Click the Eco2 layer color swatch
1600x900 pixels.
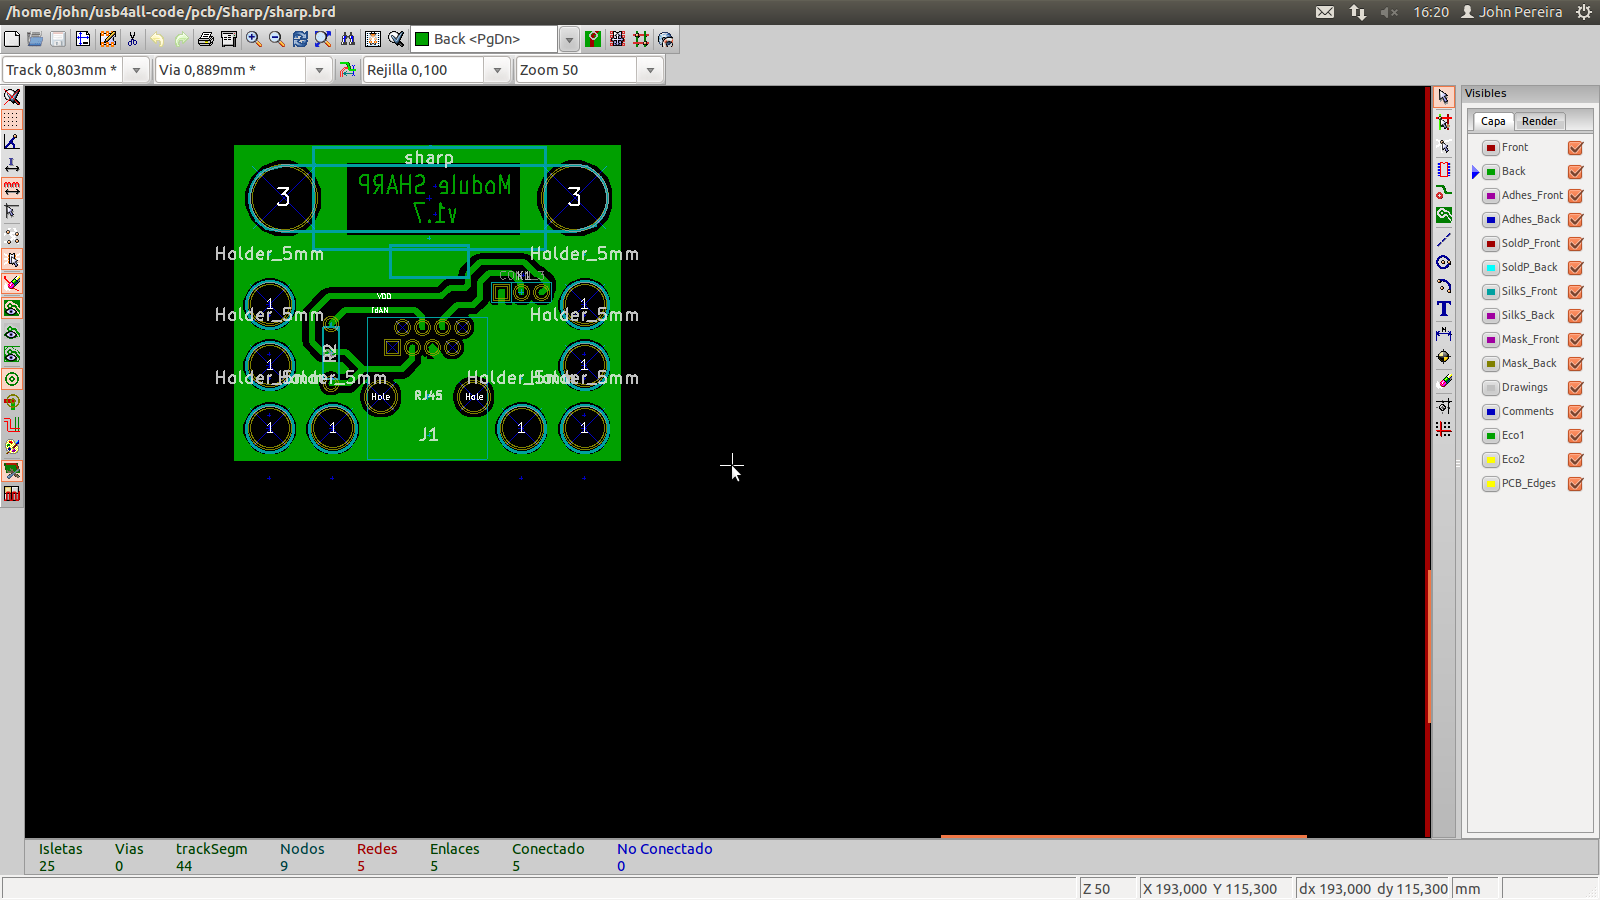[1491, 460]
